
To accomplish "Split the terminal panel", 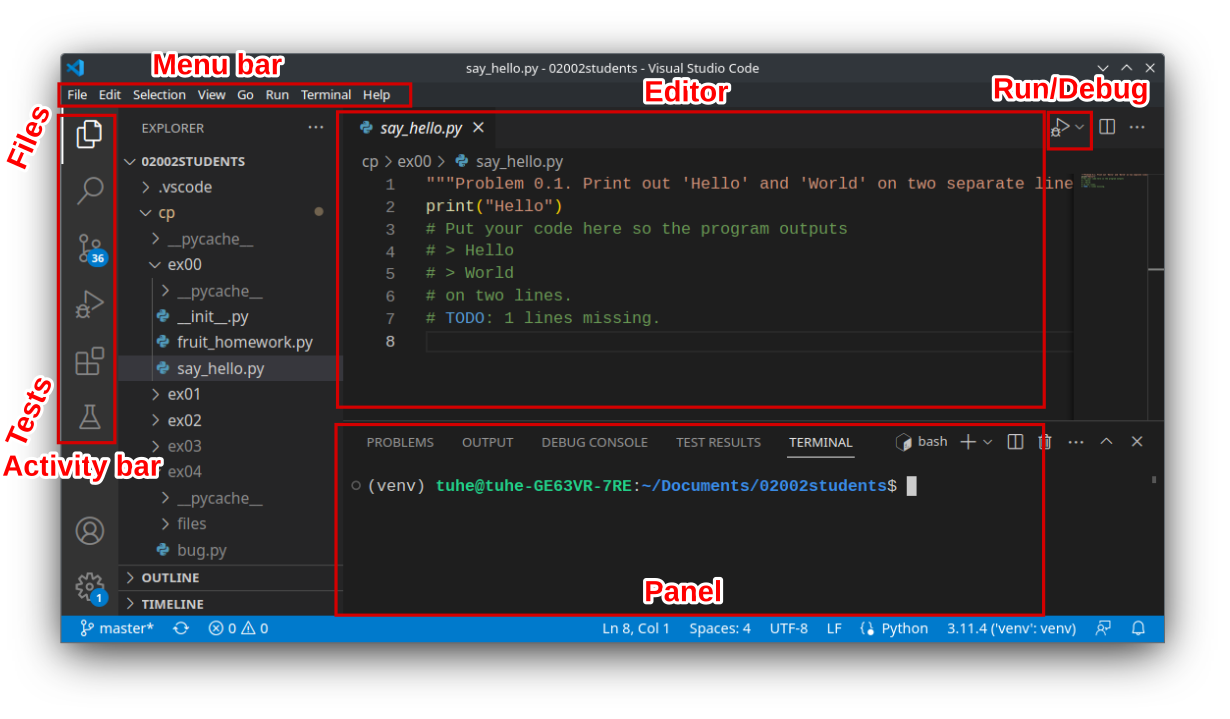I will click(x=1015, y=442).
